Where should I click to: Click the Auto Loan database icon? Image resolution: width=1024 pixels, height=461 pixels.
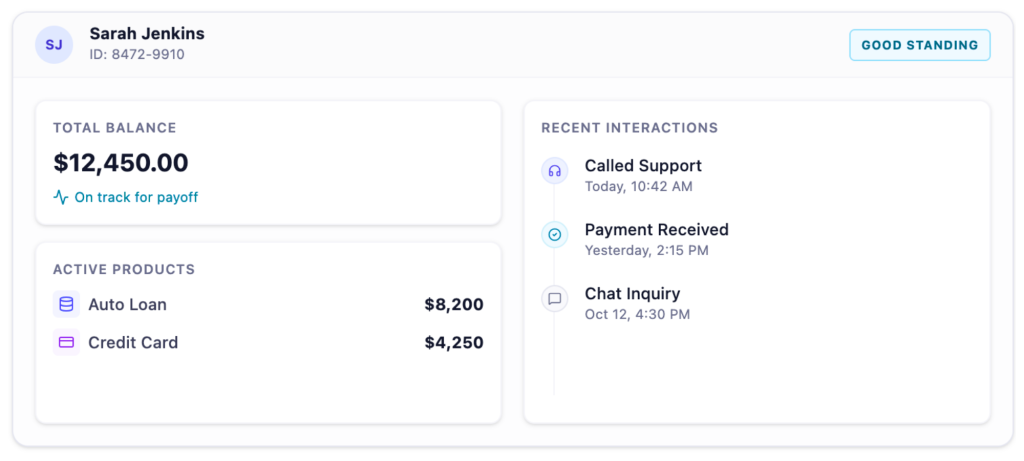(66, 305)
